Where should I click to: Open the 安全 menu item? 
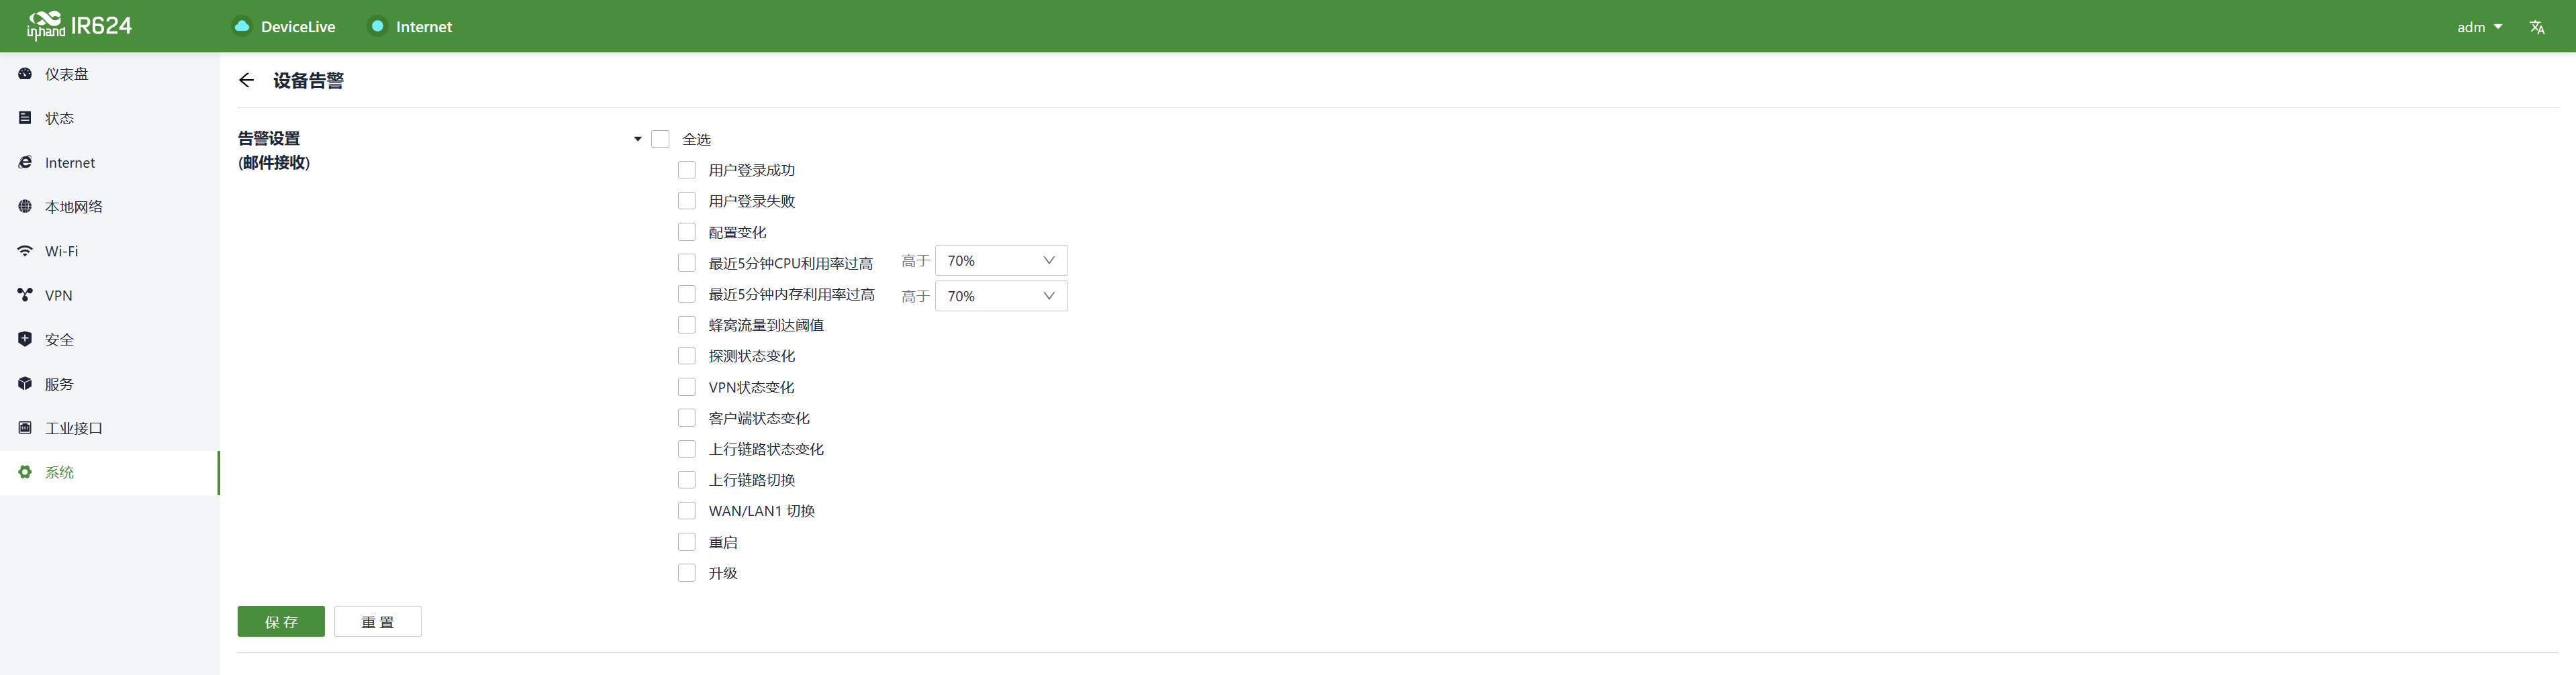pyautogui.click(x=110, y=339)
